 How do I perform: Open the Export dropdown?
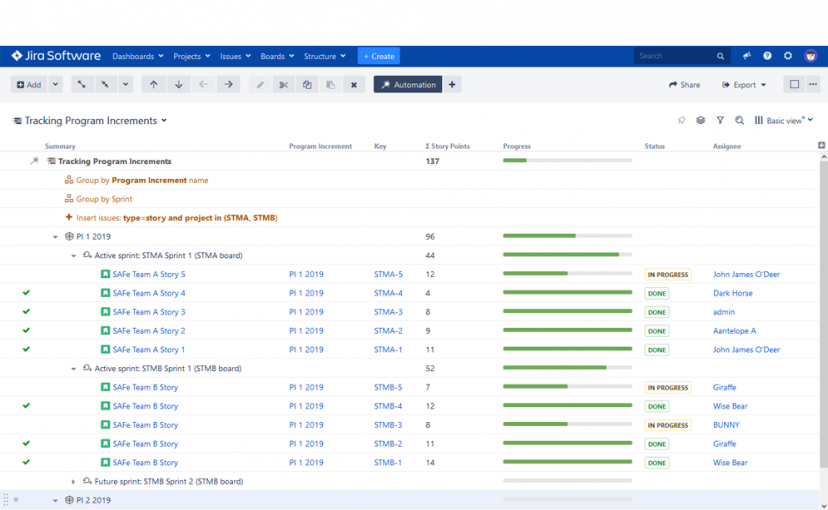click(744, 84)
